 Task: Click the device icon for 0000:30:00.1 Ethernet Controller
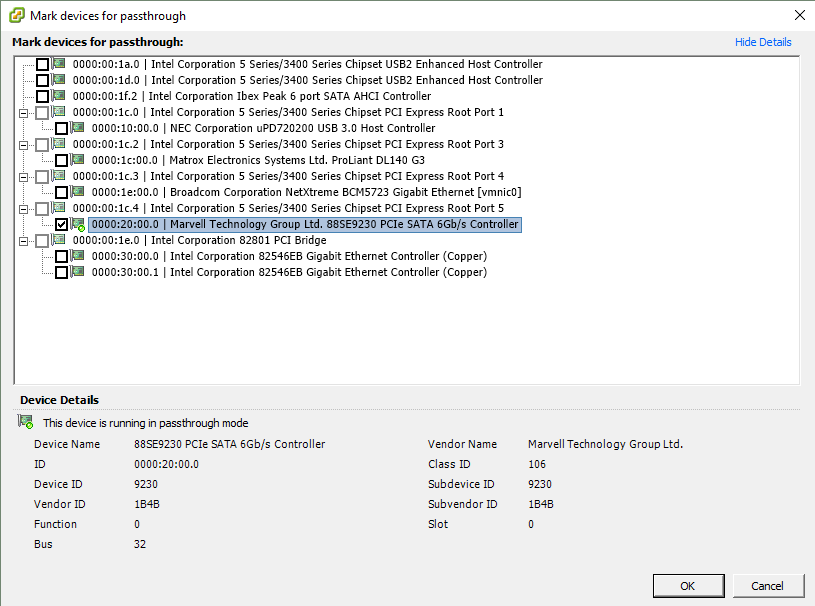[x=78, y=272]
